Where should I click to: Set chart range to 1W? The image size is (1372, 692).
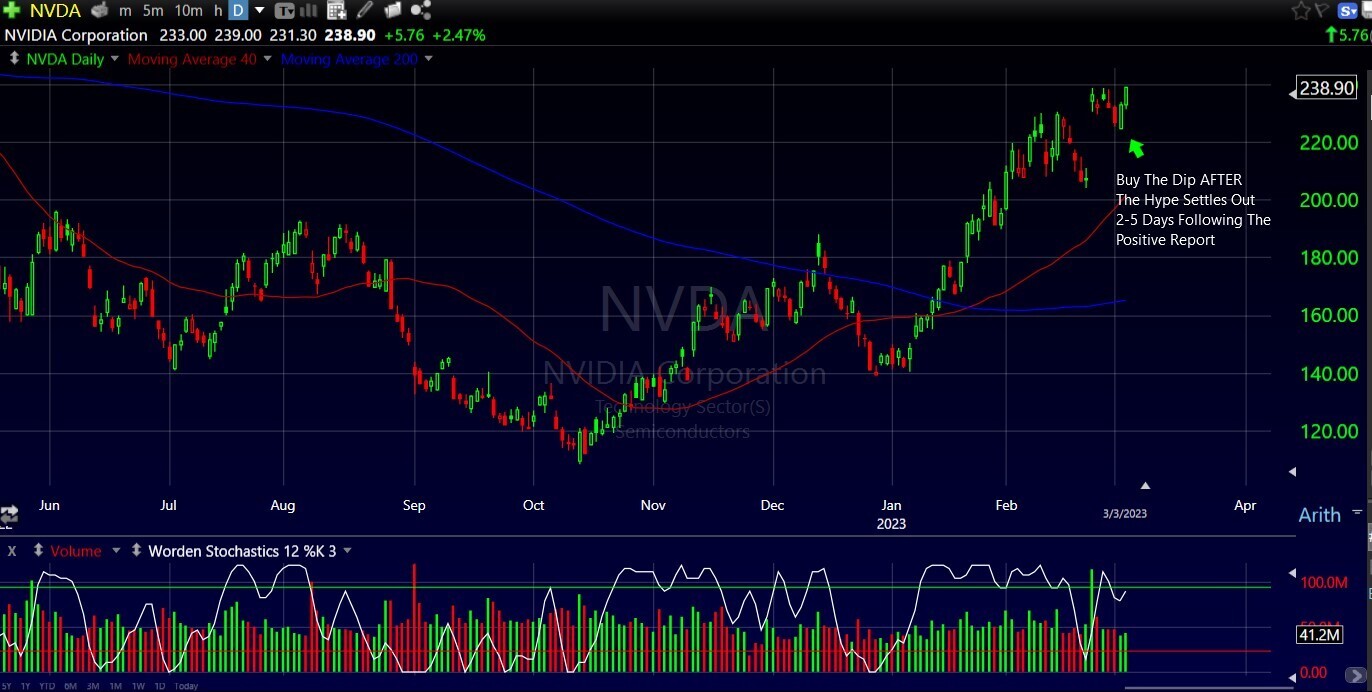139,686
